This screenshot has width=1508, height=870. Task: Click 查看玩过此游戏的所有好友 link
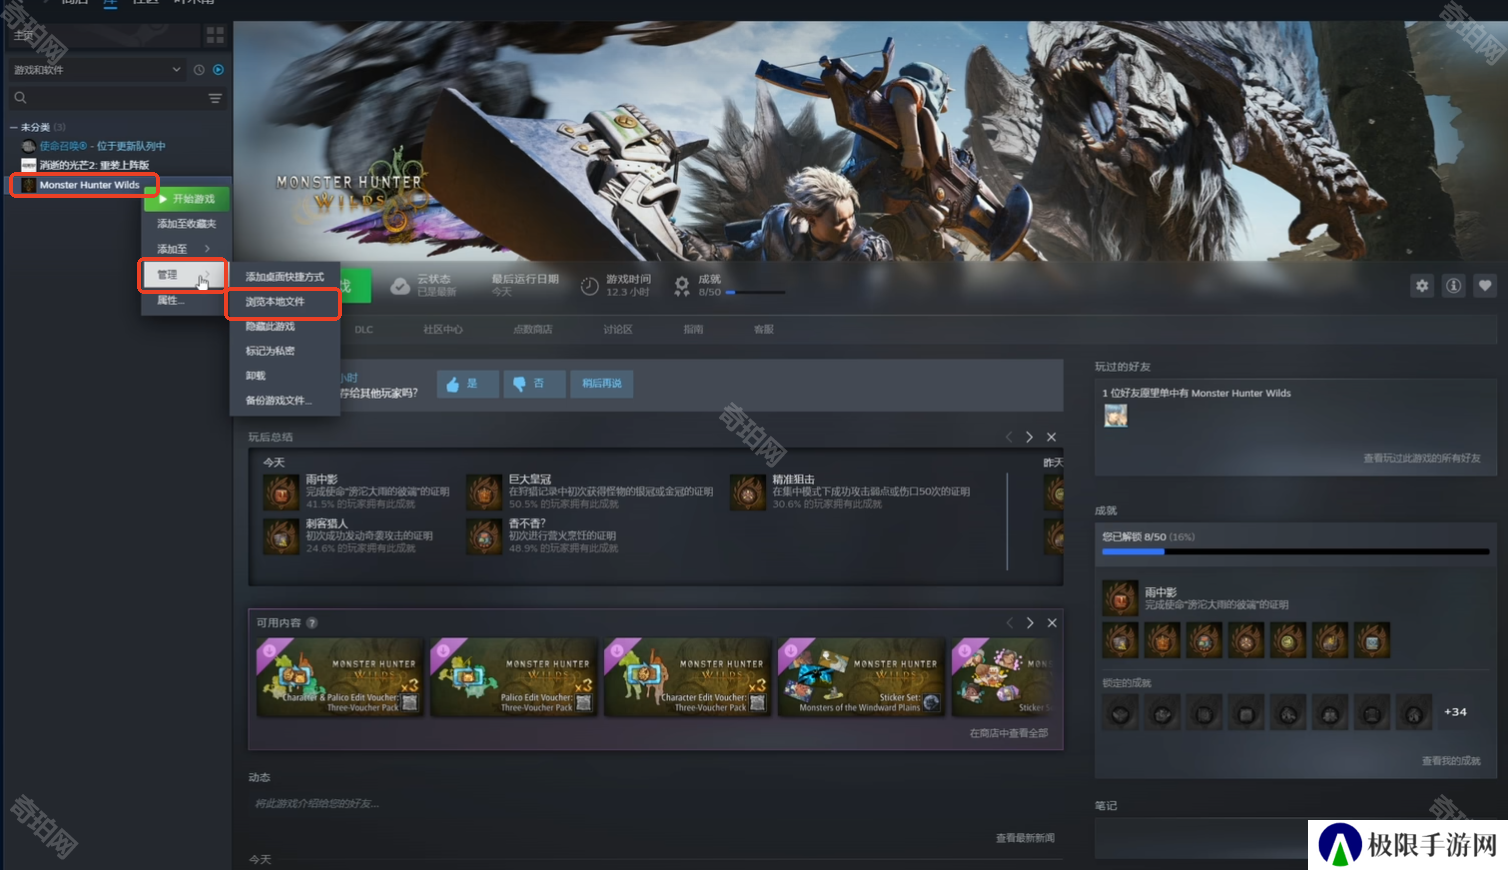pyautogui.click(x=1421, y=458)
